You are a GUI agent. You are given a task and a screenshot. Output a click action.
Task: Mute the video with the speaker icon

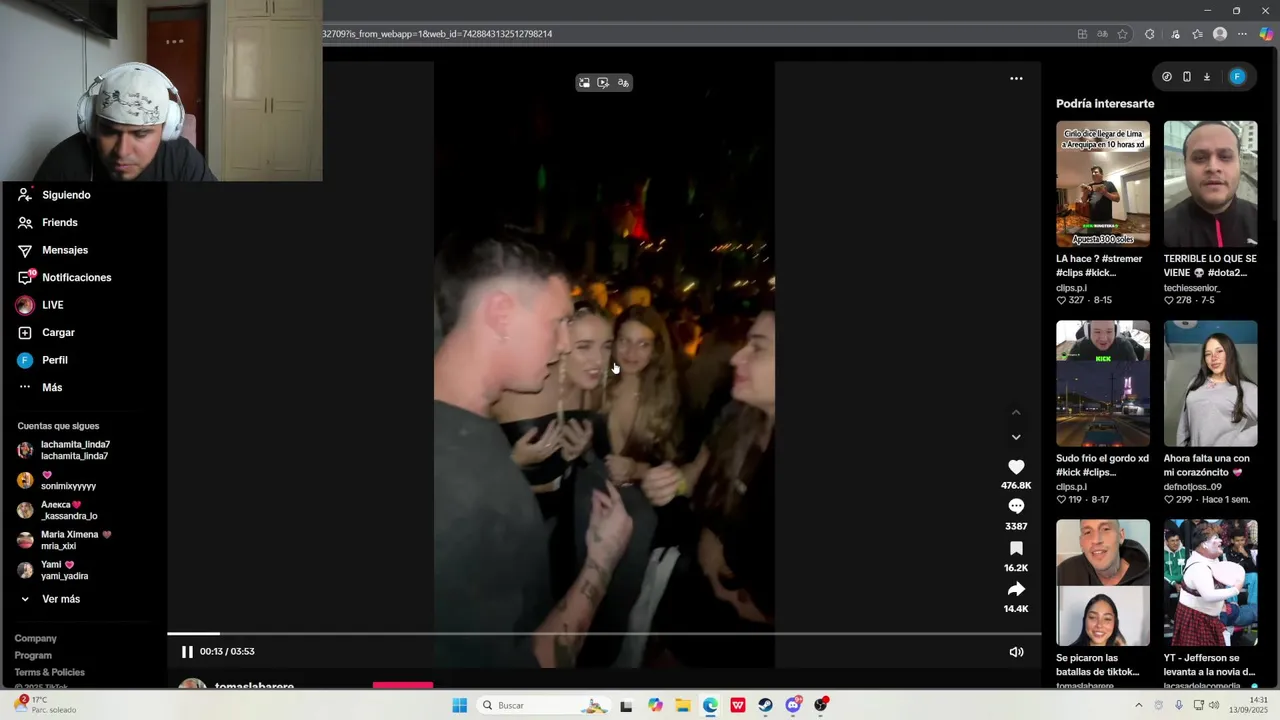coord(1016,652)
